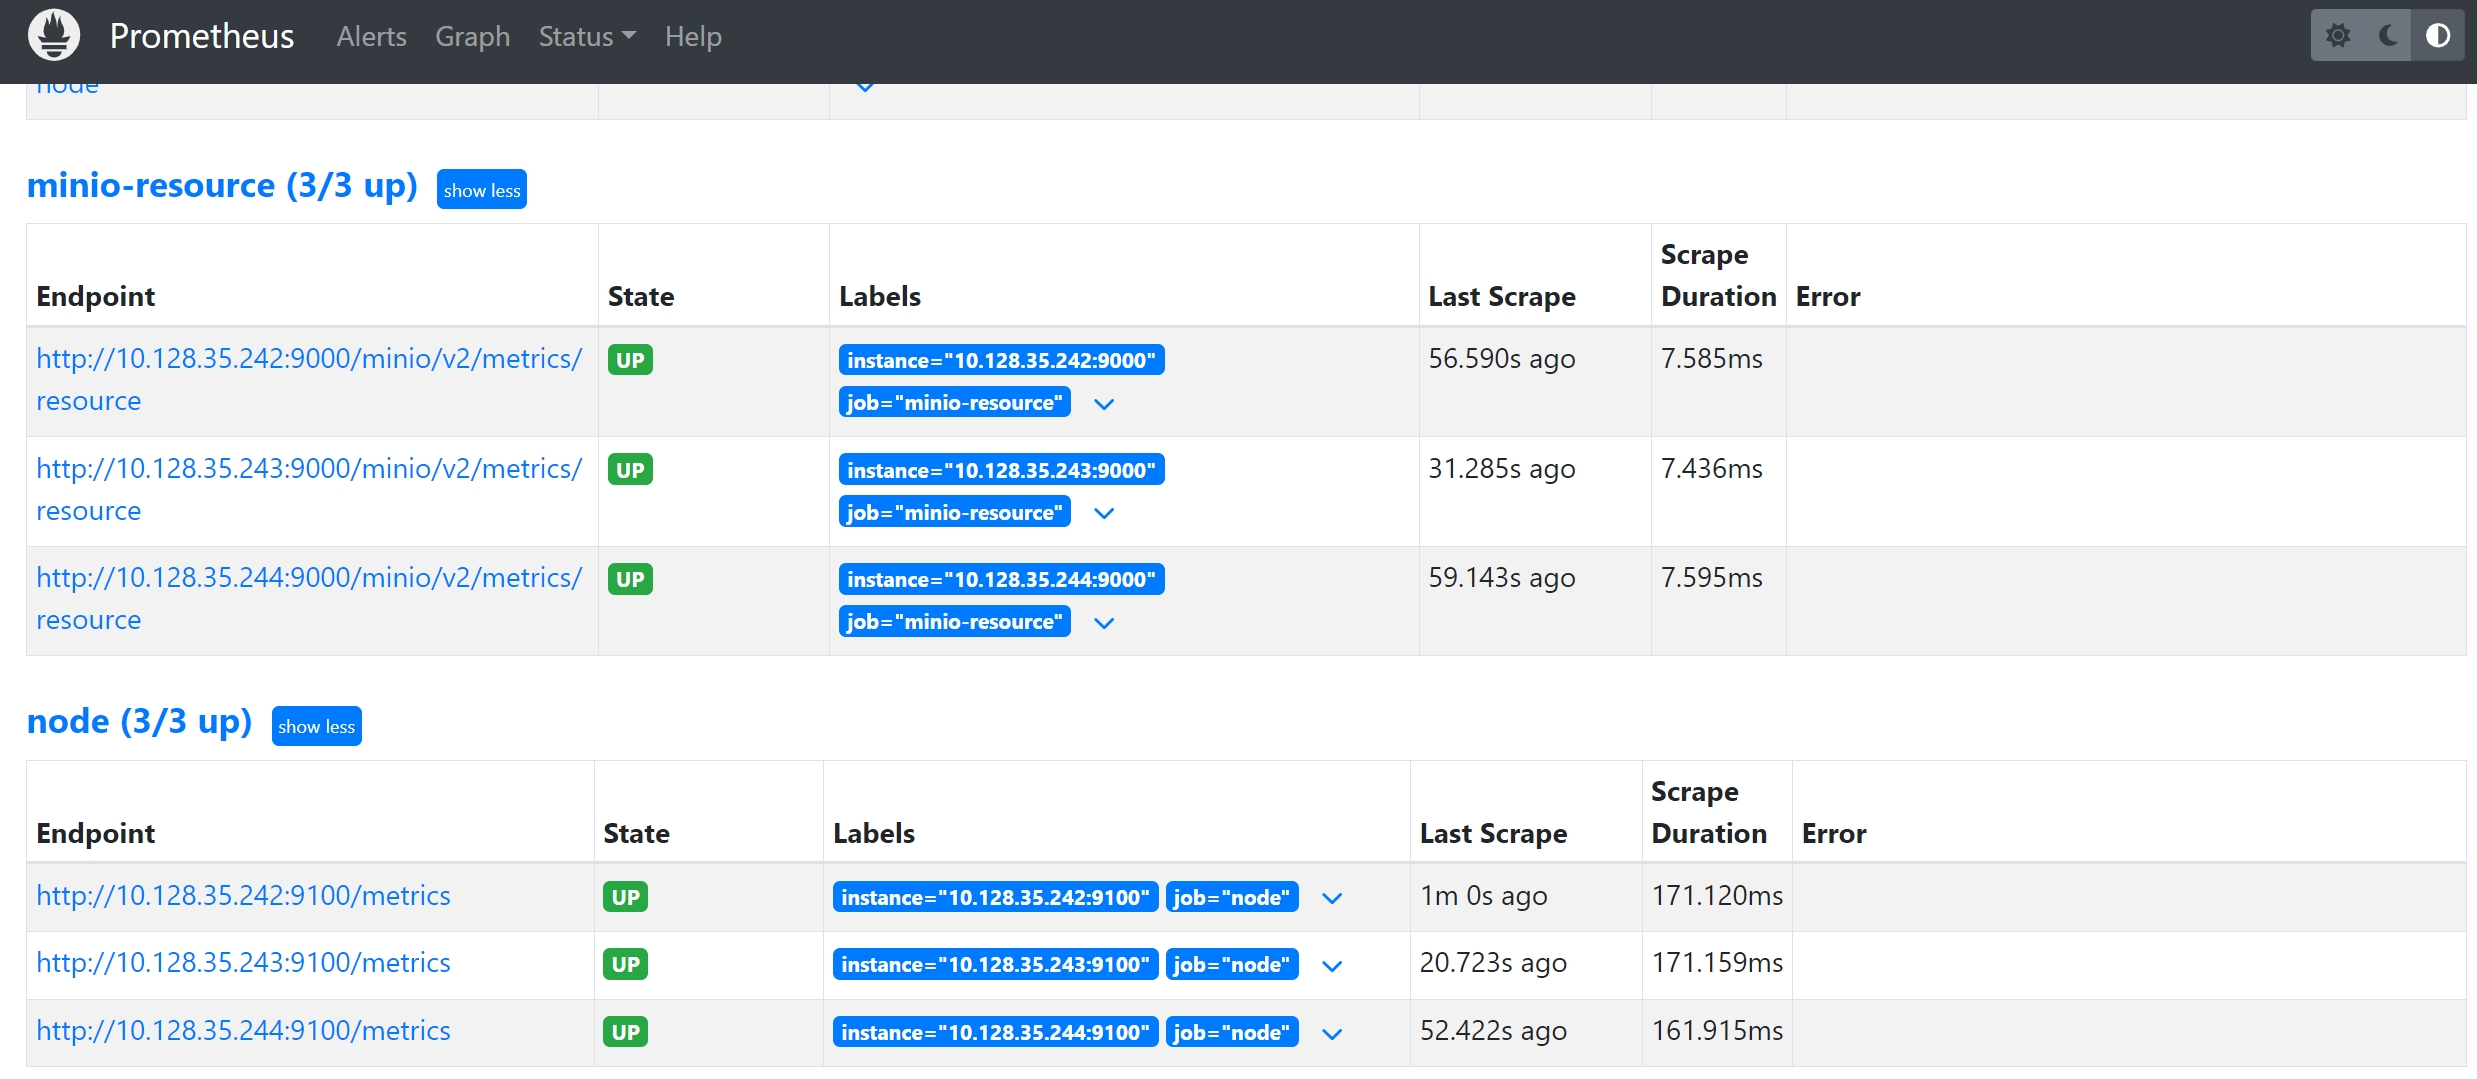Click job="minio-resource" label in 10.128.35.244 row
Image resolution: width=2477 pixels, height=1079 pixels.
pyautogui.click(x=955, y=621)
